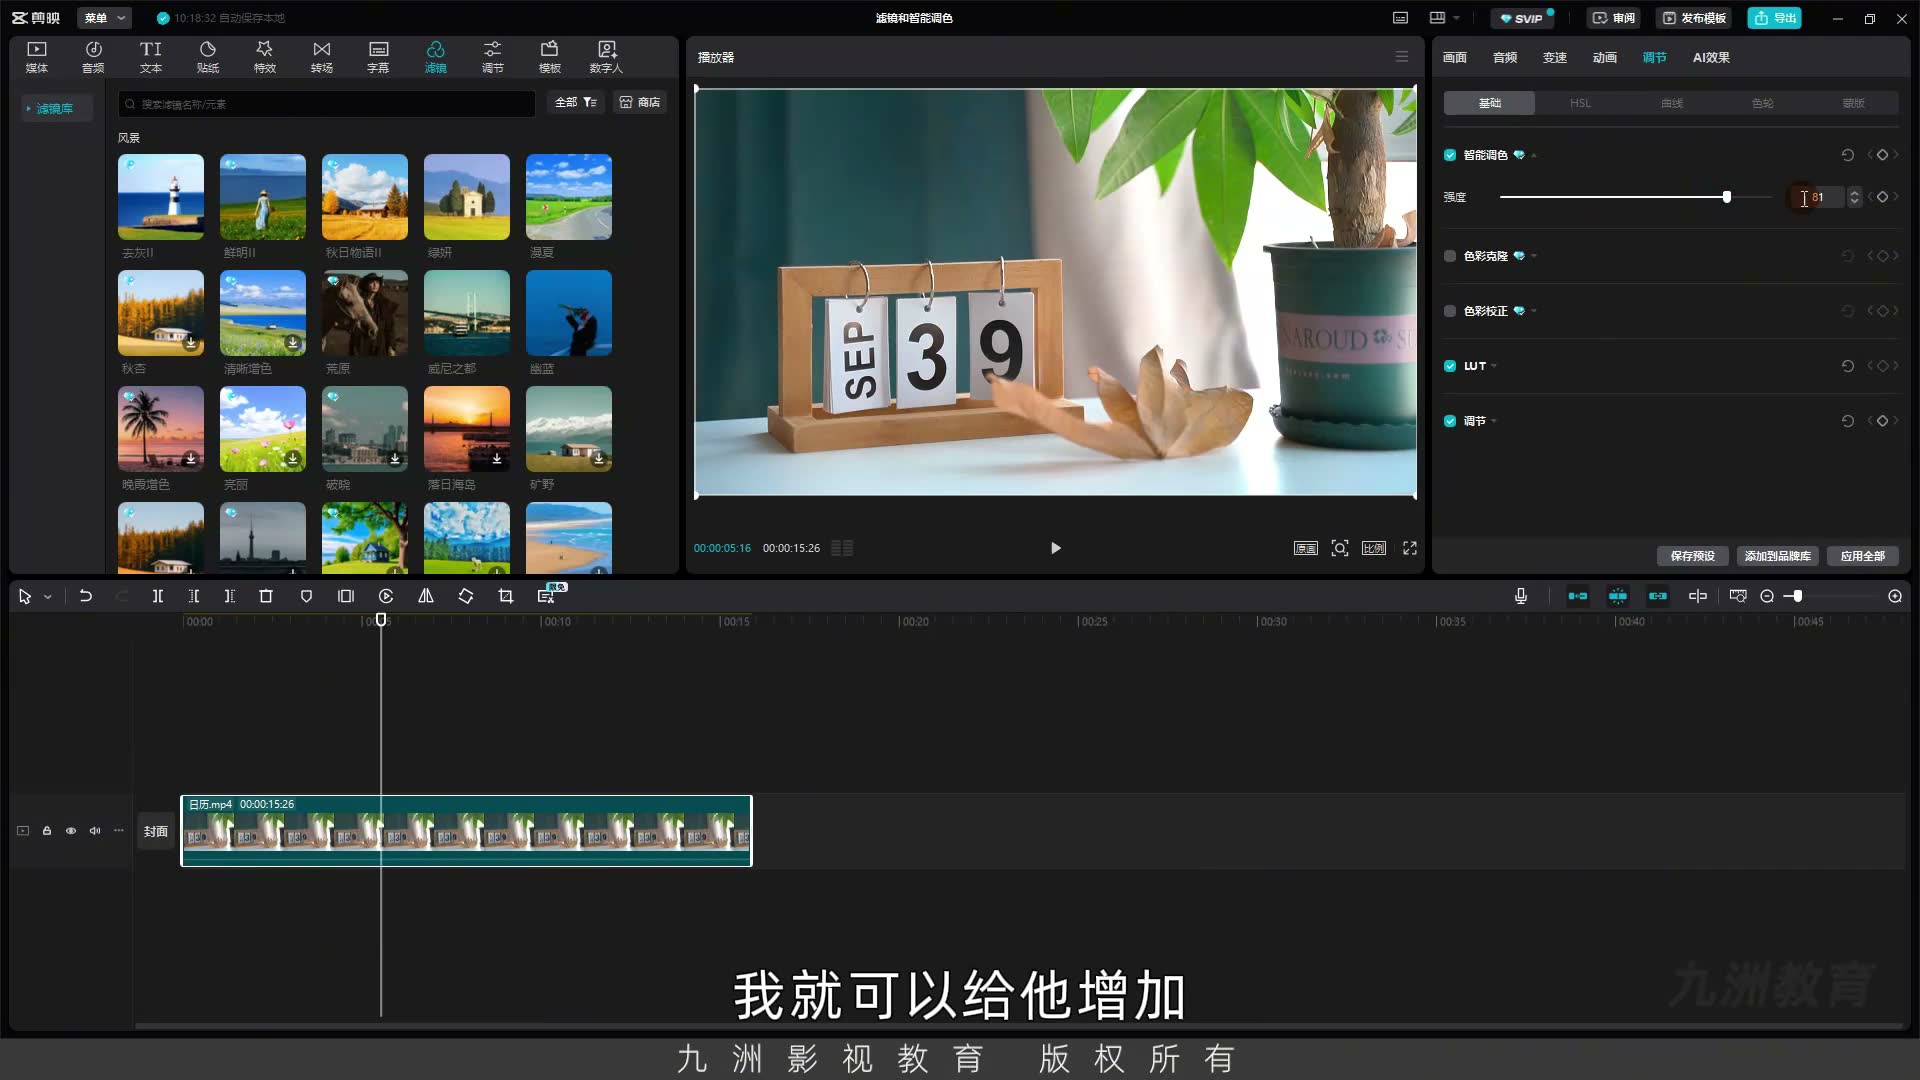This screenshot has width=1920, height=1080.
Task: Click the timeline zoom slider handle
Action: (1797, 596)
